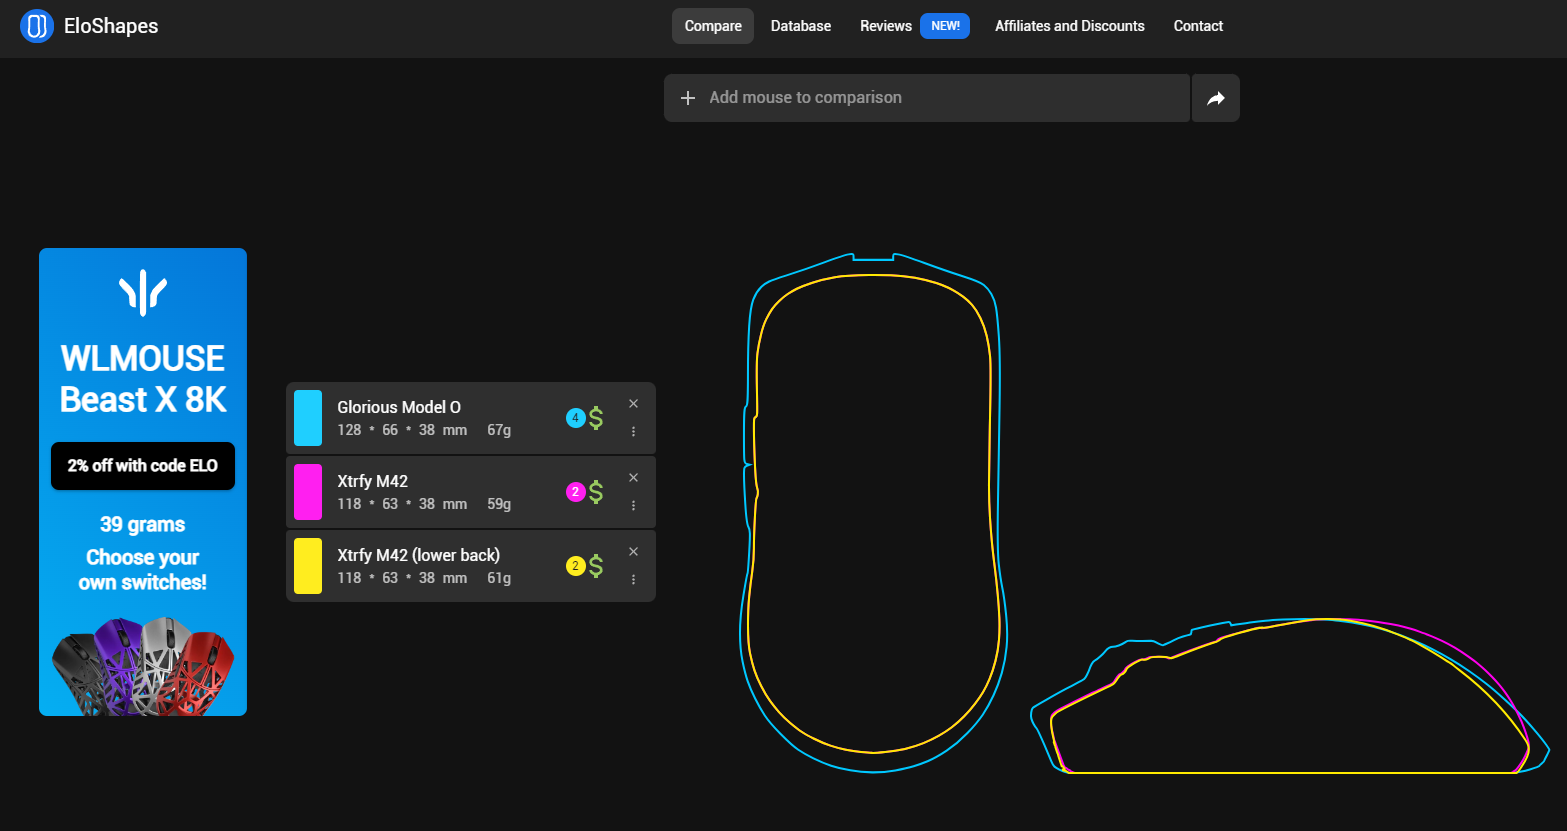This screenshot has width=1567, height=831.
Task: Remove Xtrfy M42 from comparison
Action: (633, 478)
